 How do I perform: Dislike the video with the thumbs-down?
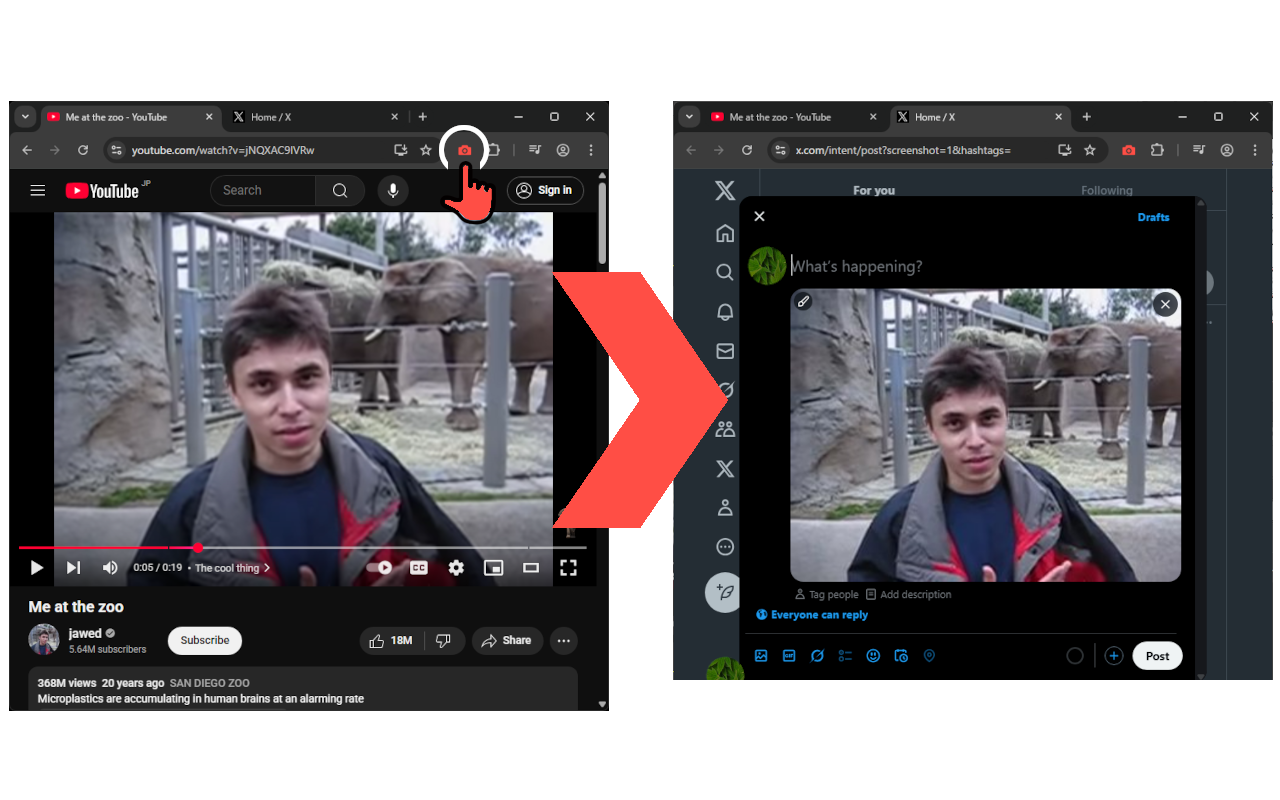coord(444,640)
